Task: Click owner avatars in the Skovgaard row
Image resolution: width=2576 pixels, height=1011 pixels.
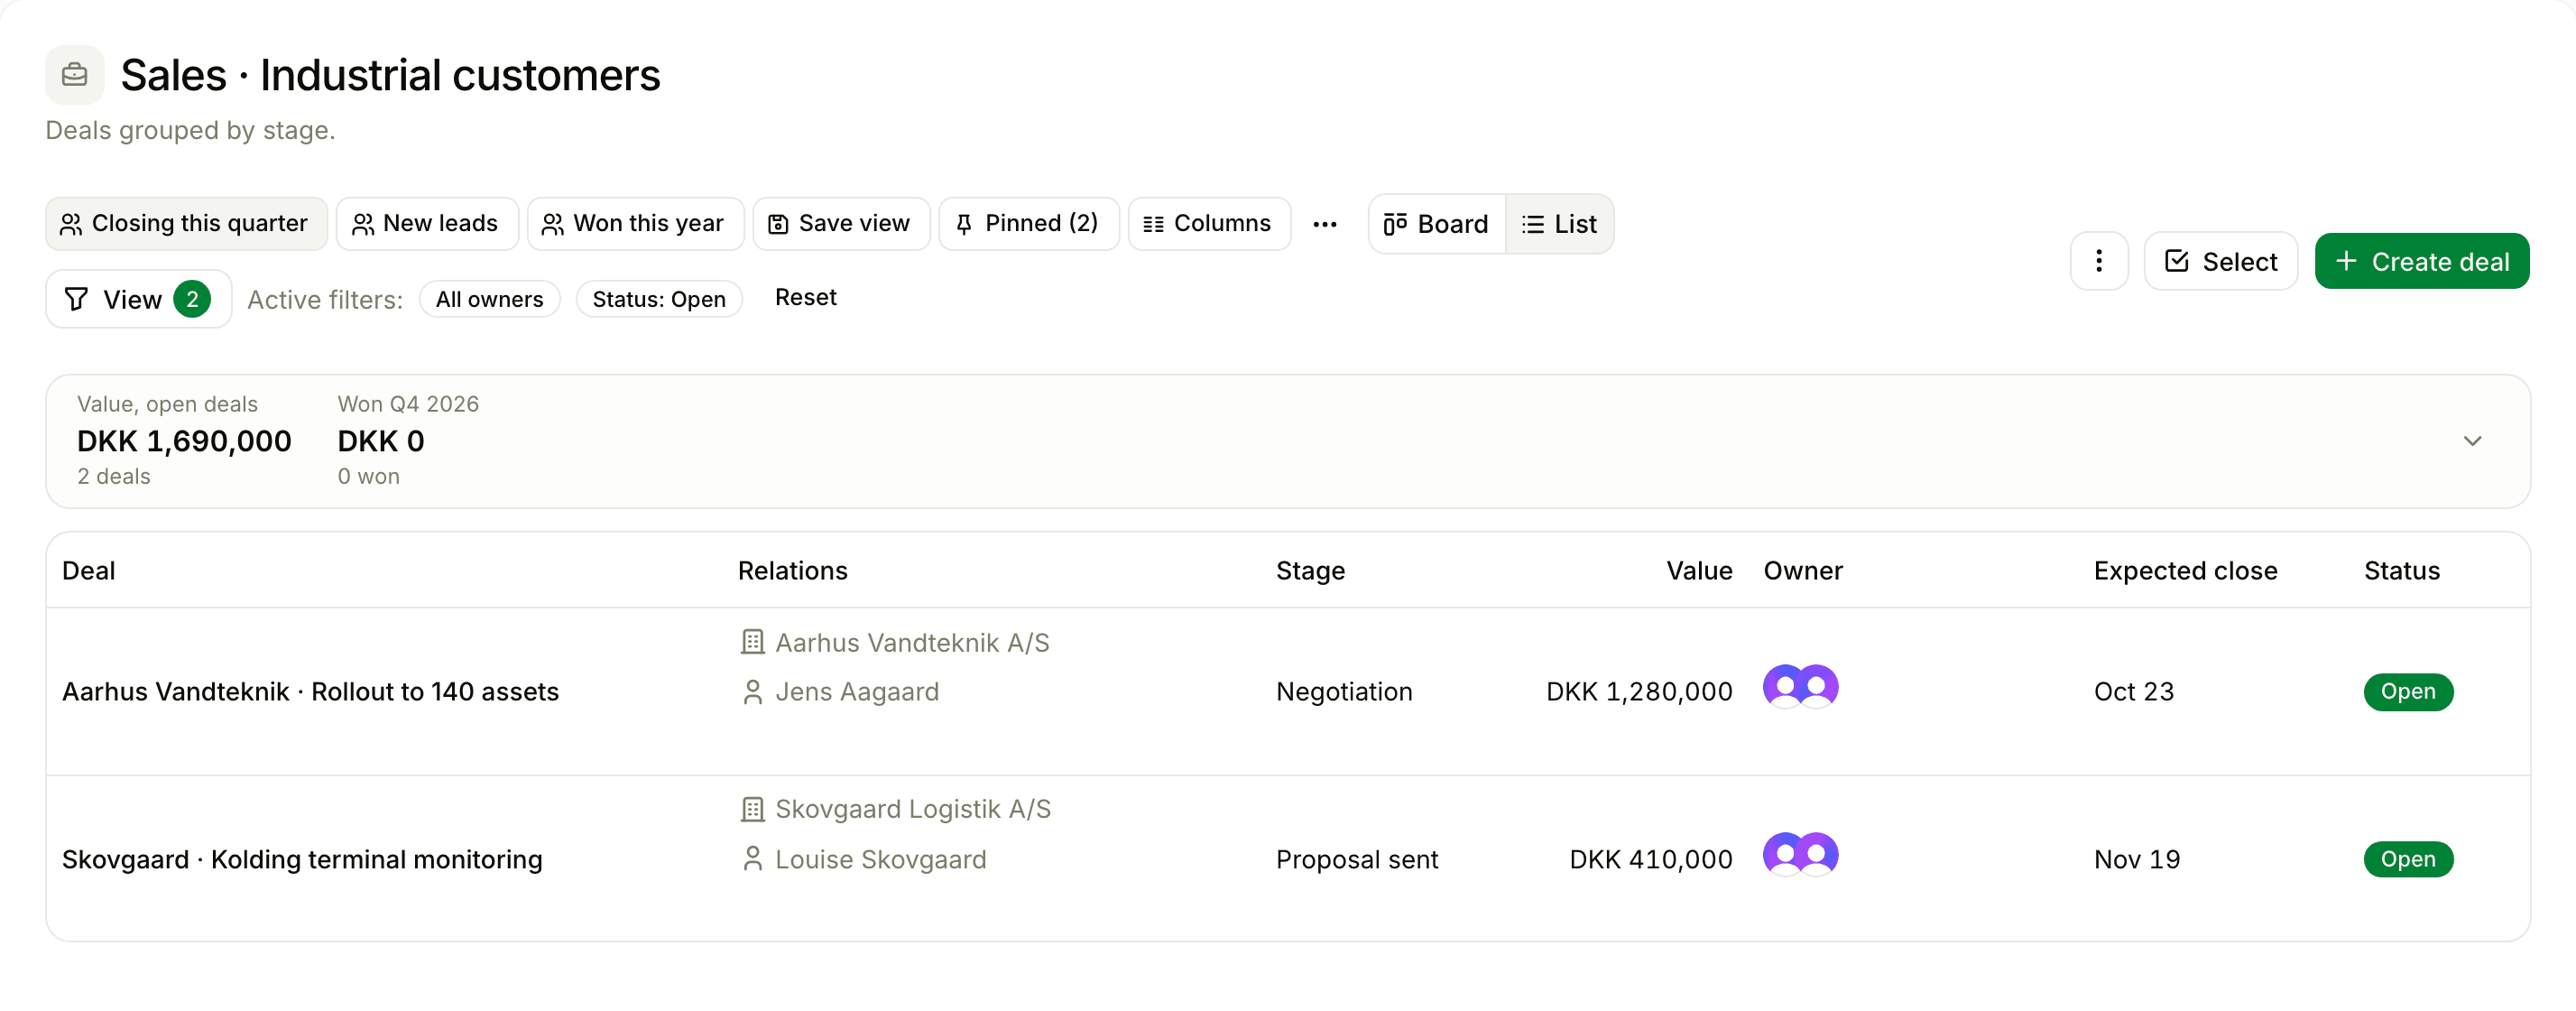Action: click(1800, 855)
